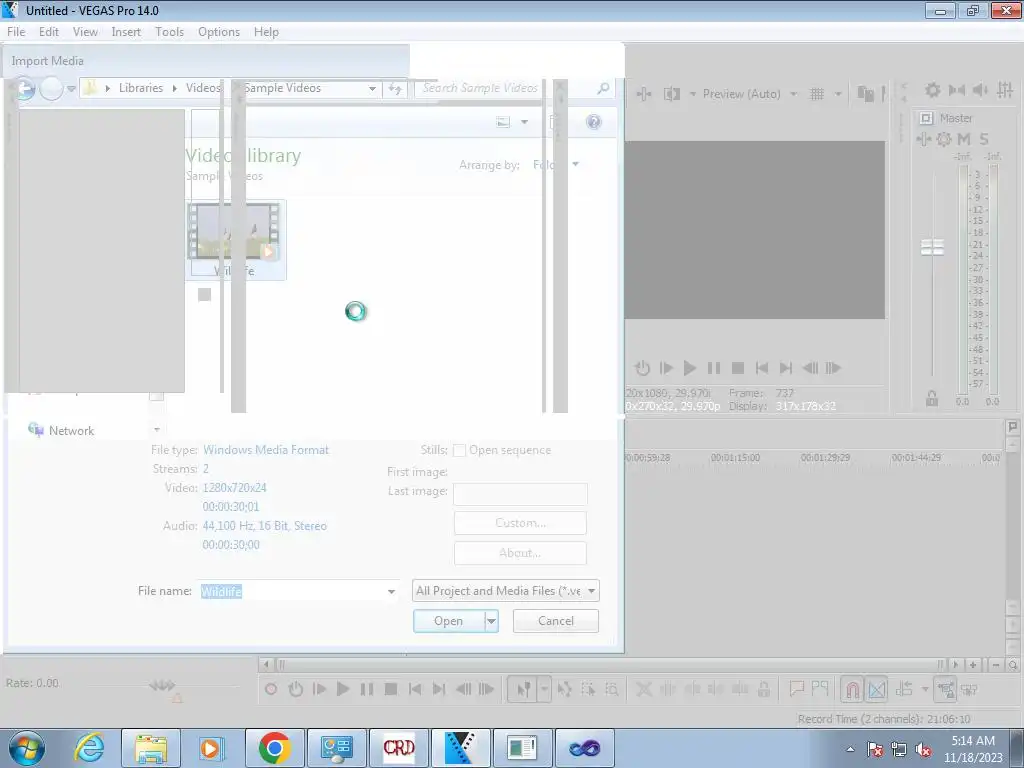
Task: Click the Overlays grid icon in preview toolbar
Action: pos(817,94)
